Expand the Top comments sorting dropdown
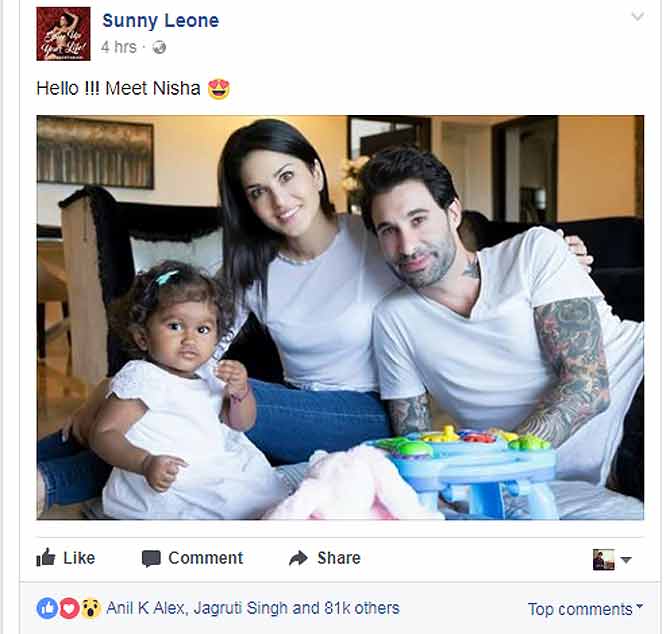Screen dimensions: 670x634 [x=585, y=609]
